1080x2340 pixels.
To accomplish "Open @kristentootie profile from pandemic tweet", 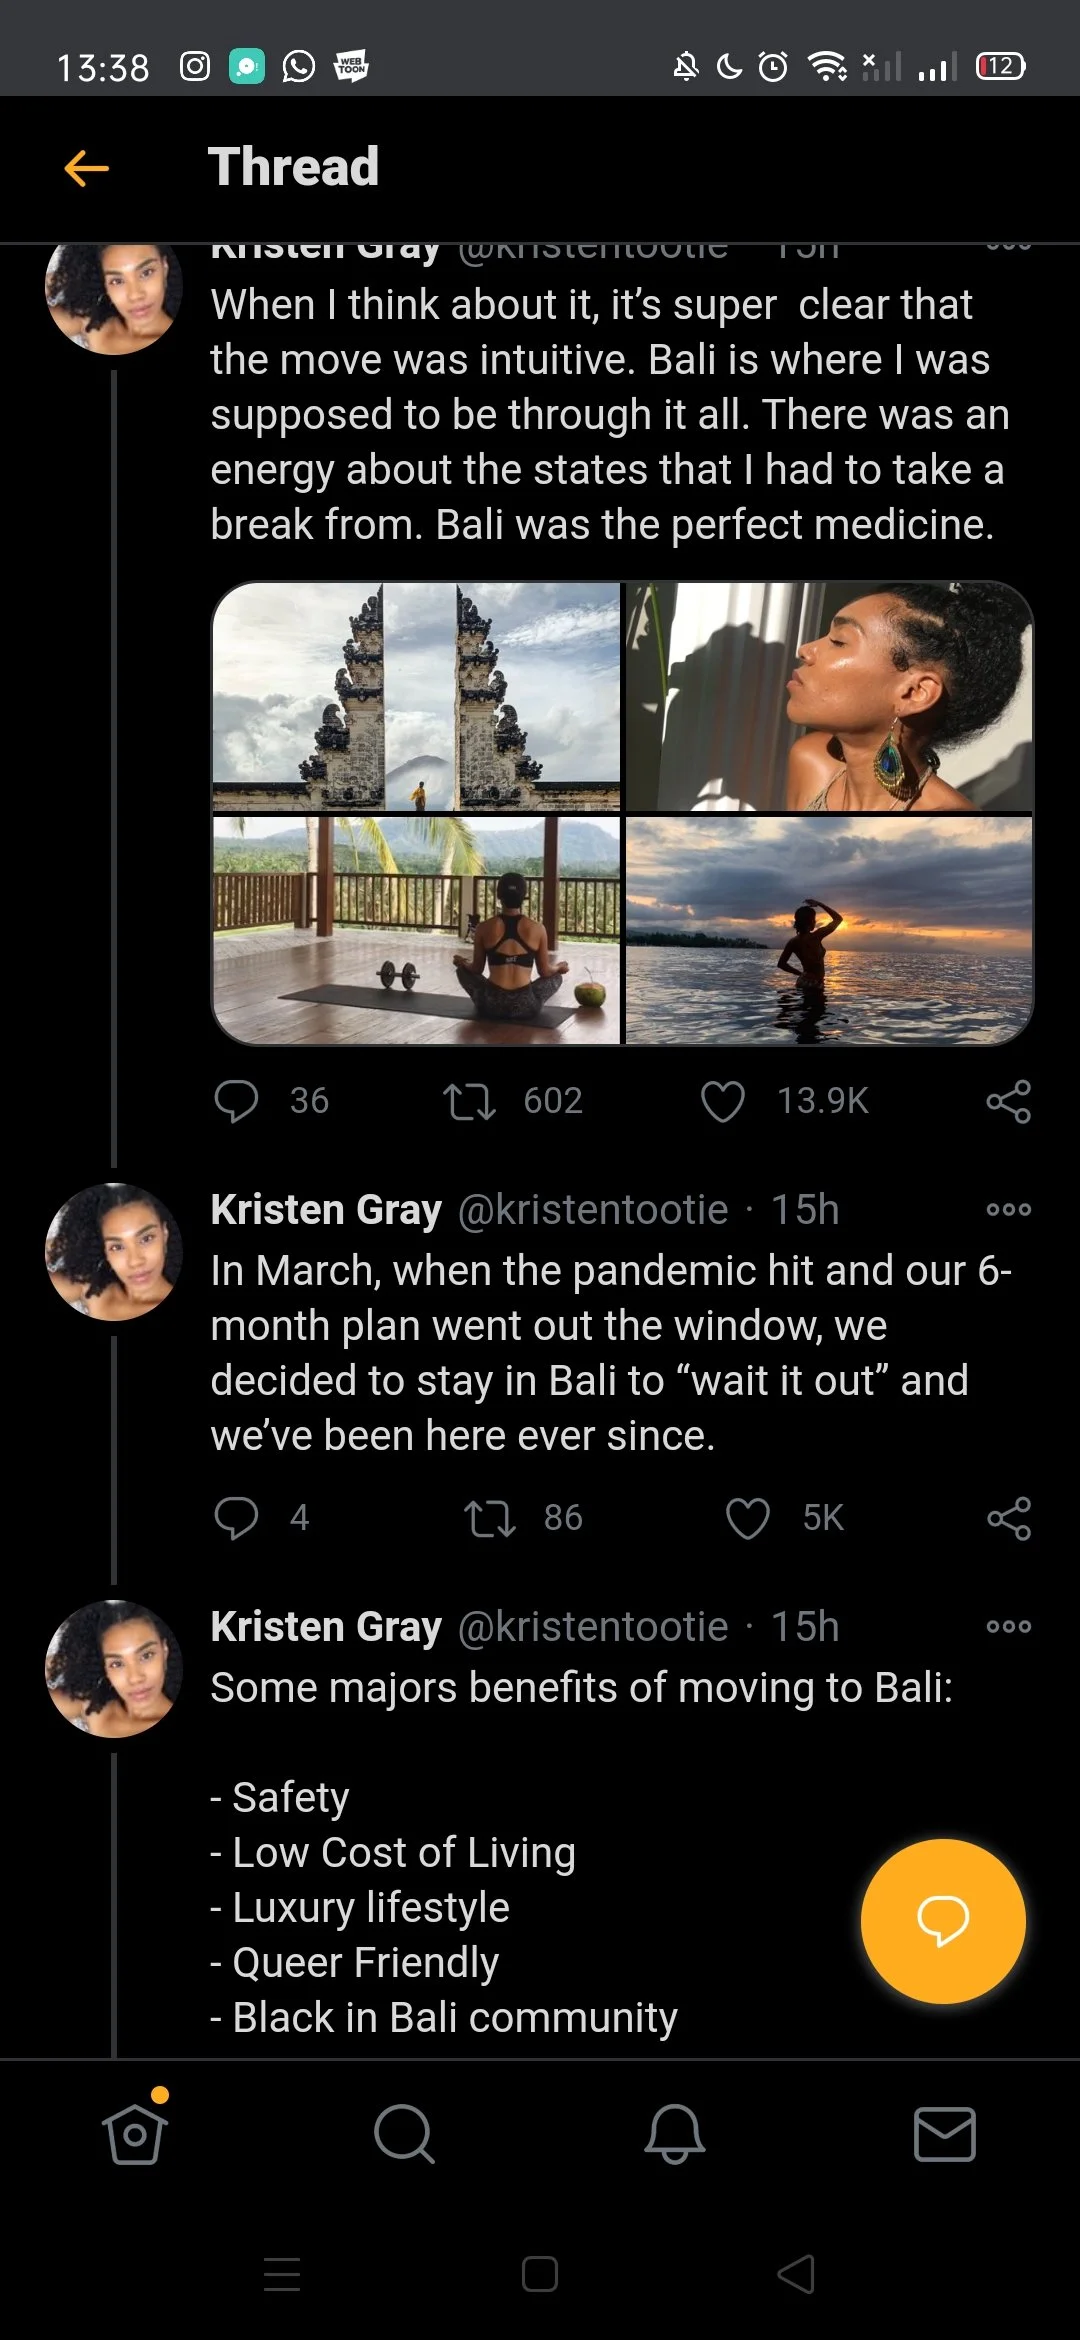I will pos(592,1210).
